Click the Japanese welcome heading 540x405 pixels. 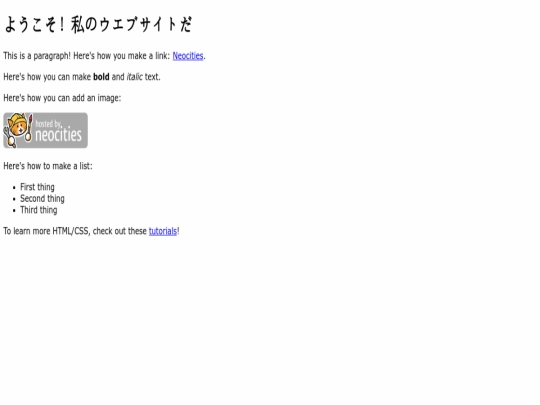click(98, 25)
